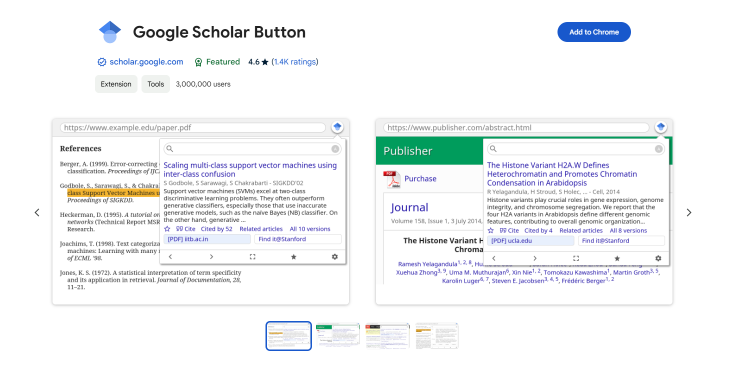
Task: Open the 1.4K ratings link
Action: tap(295, 62)
